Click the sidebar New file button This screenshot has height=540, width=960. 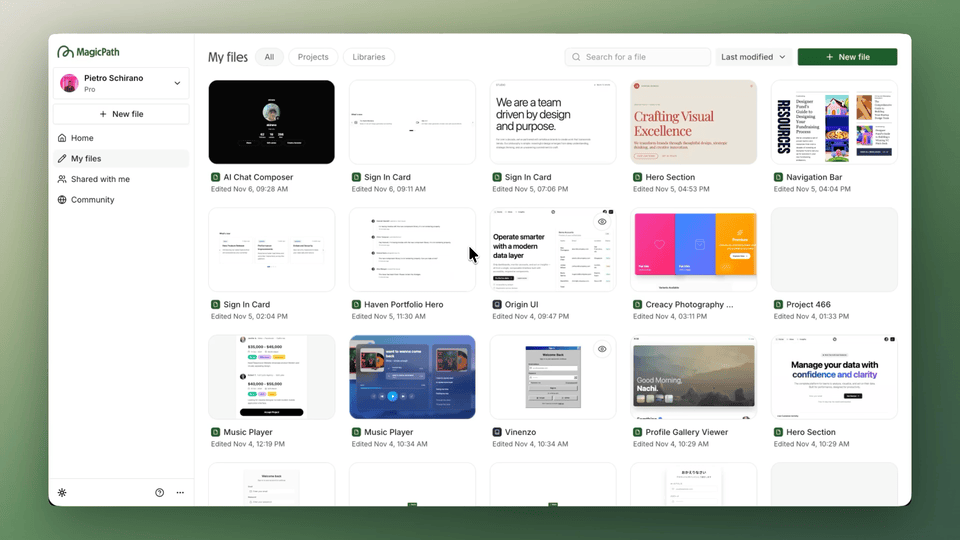tap(121, 114)
